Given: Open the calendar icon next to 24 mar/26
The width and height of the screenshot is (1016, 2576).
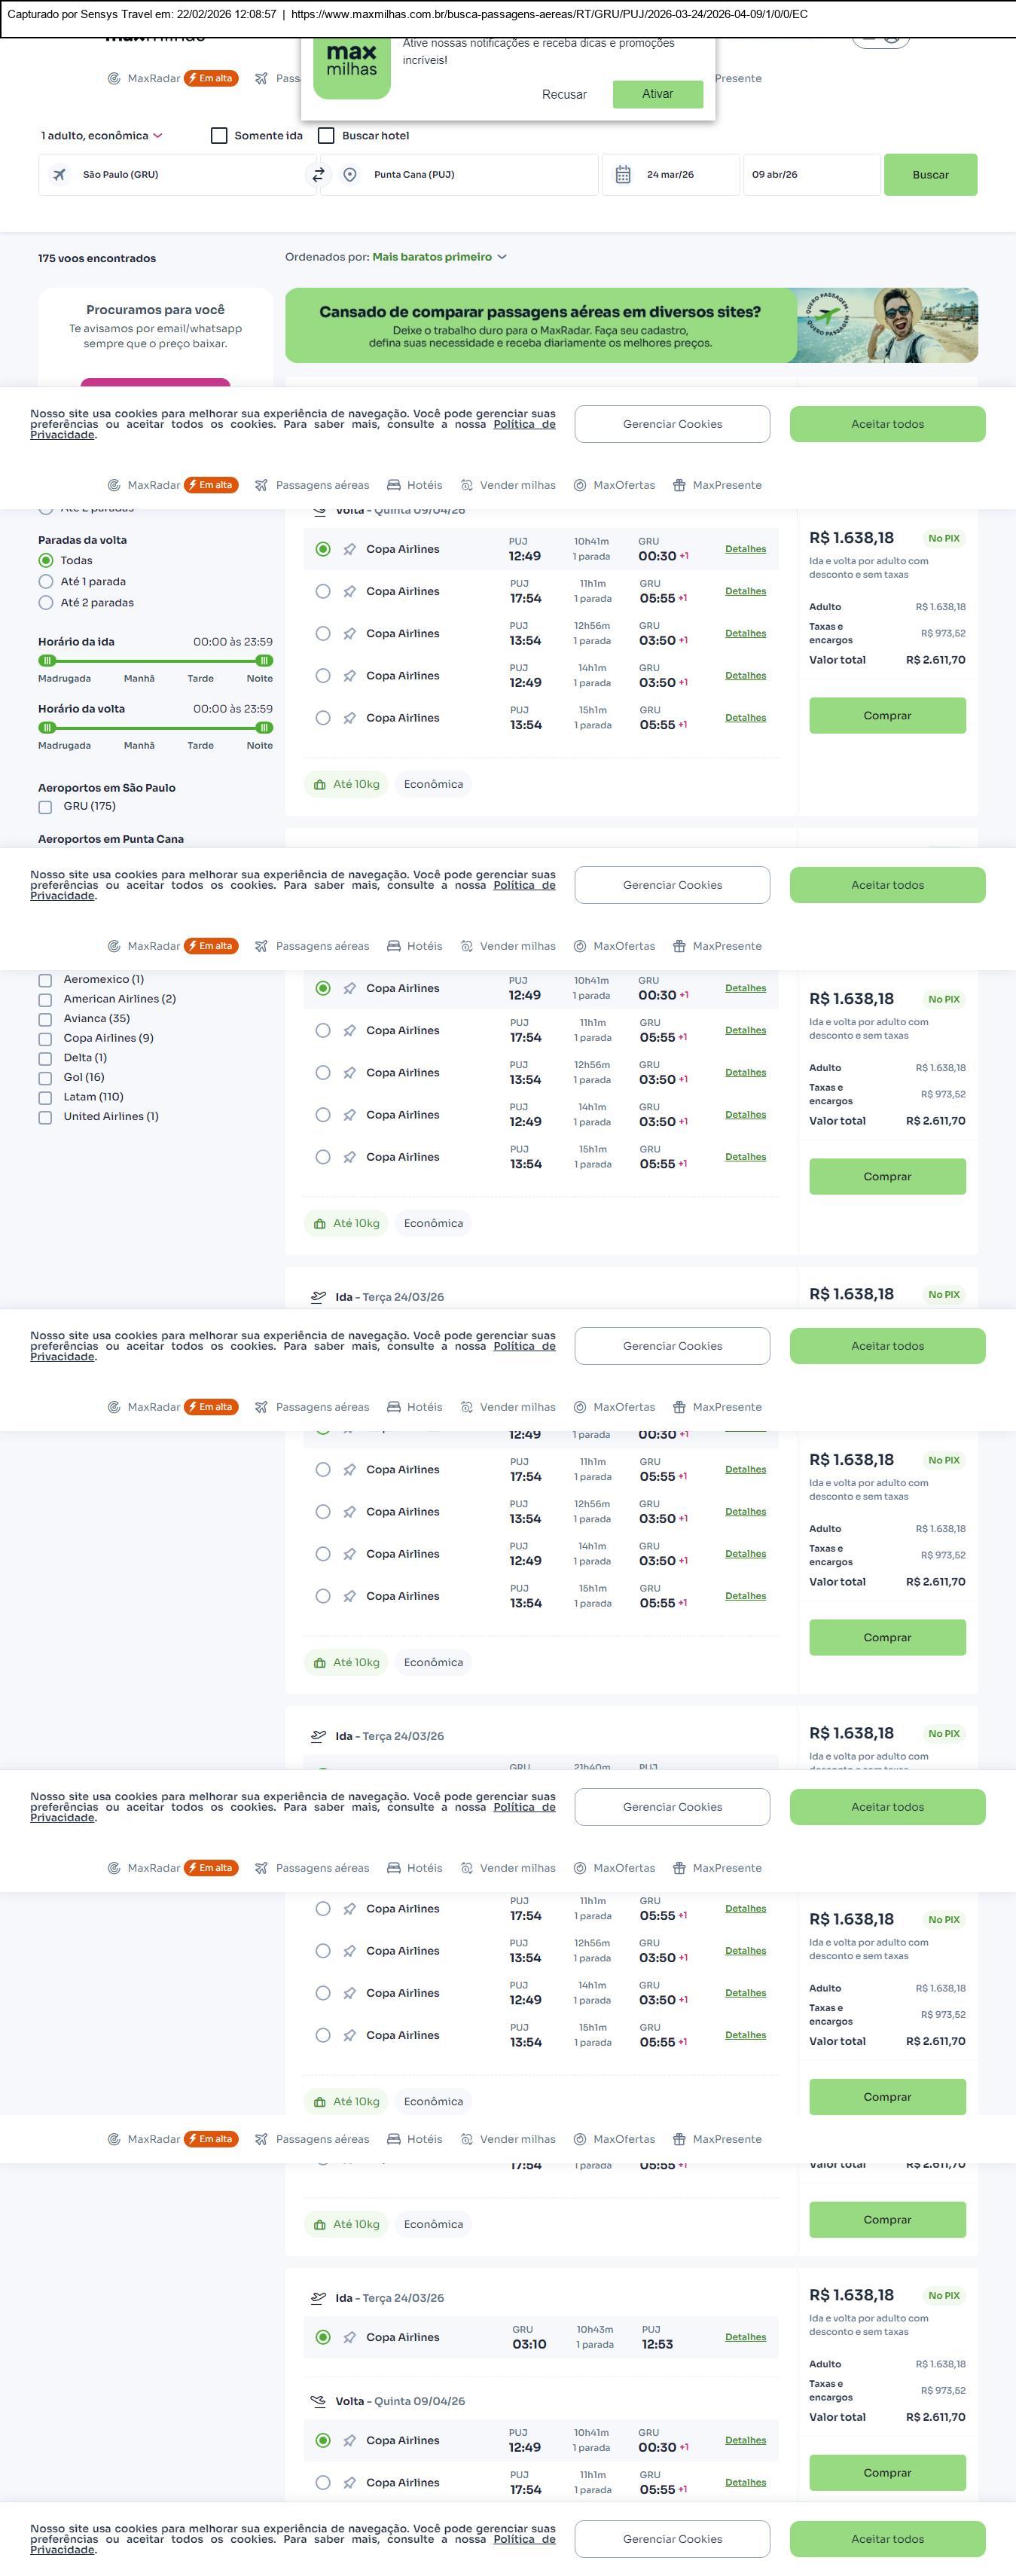Looking at the screenshot, I should click(622, 175).
